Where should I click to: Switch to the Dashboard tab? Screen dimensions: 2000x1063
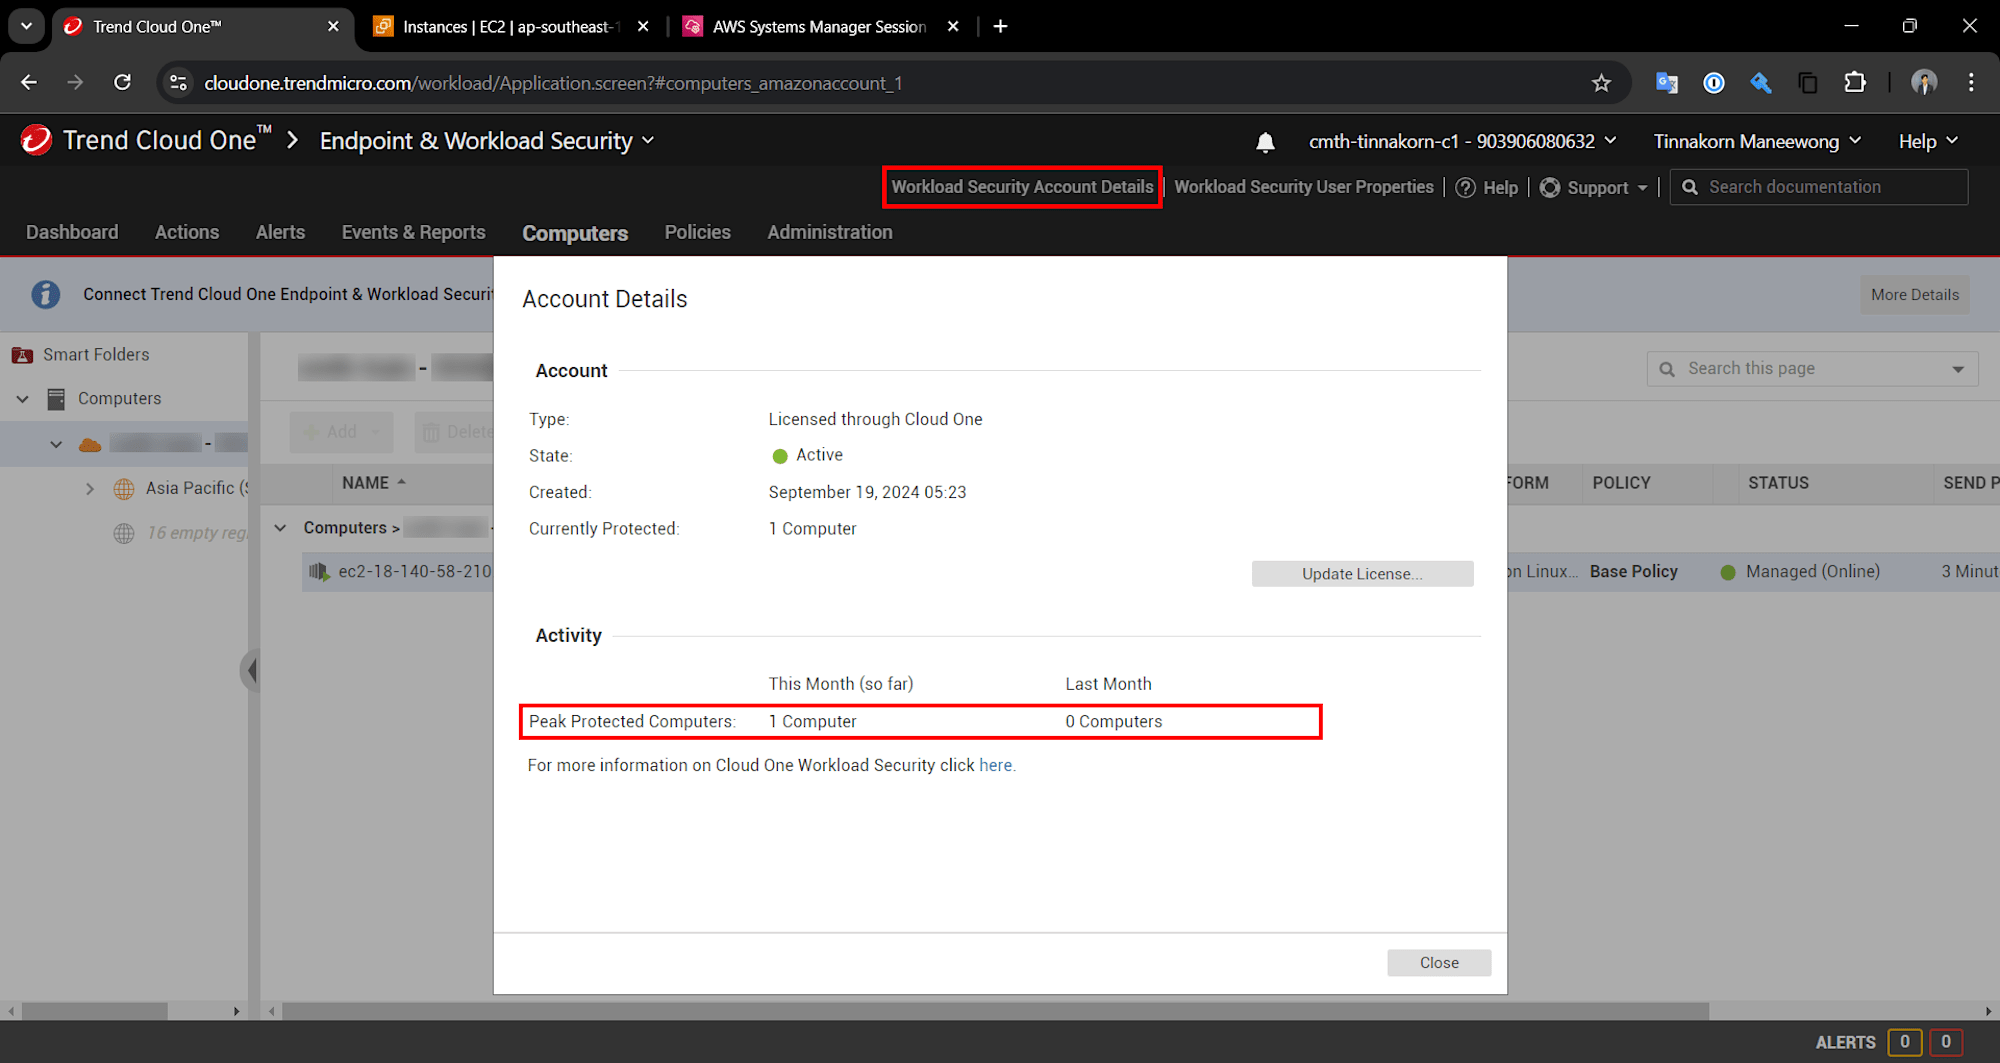click(x=72, y=232)
